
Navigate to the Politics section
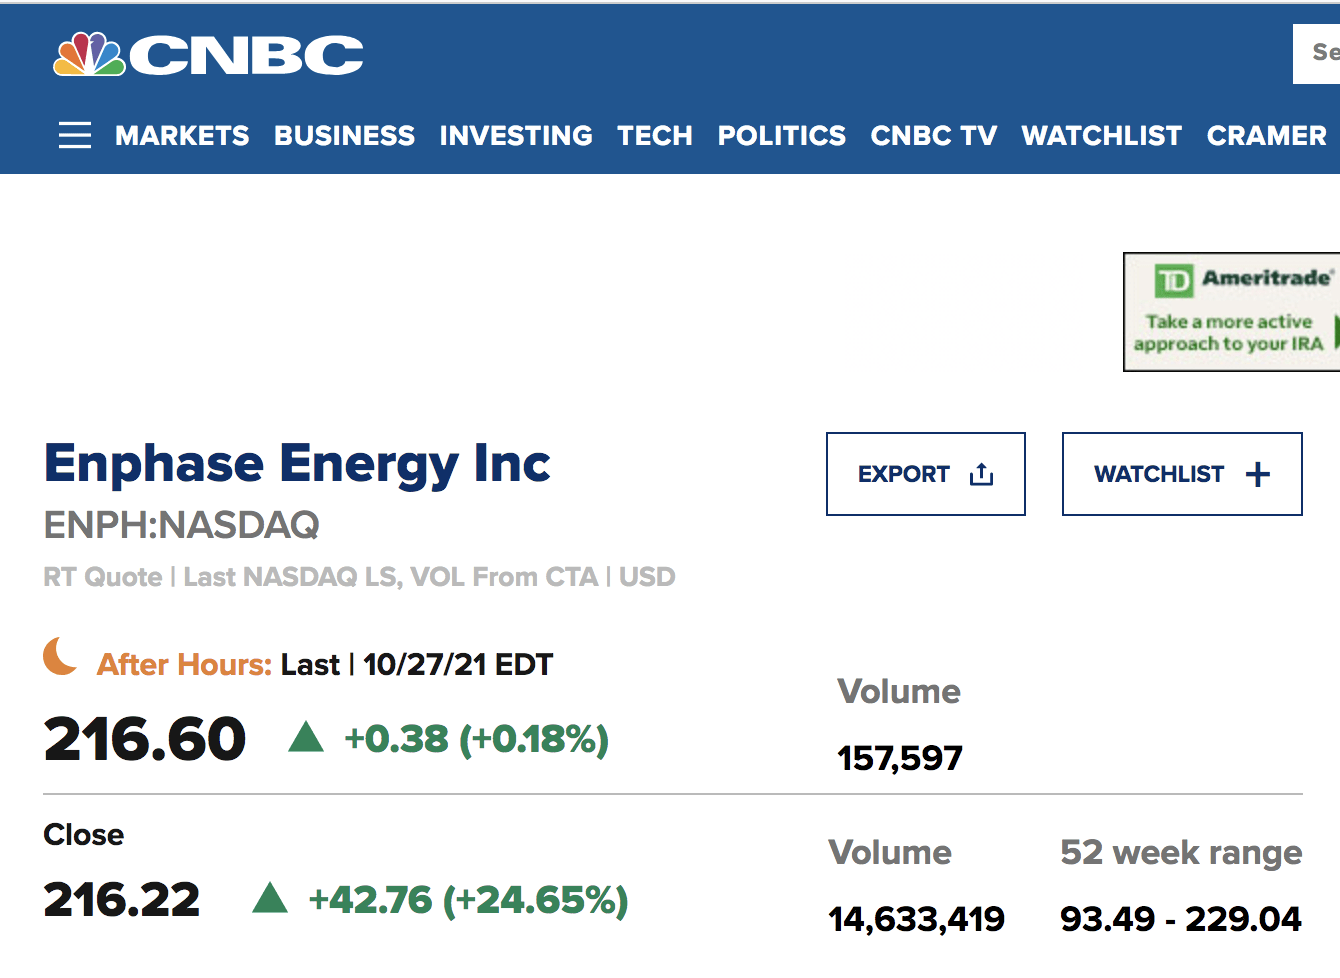[x=782, y=135]
